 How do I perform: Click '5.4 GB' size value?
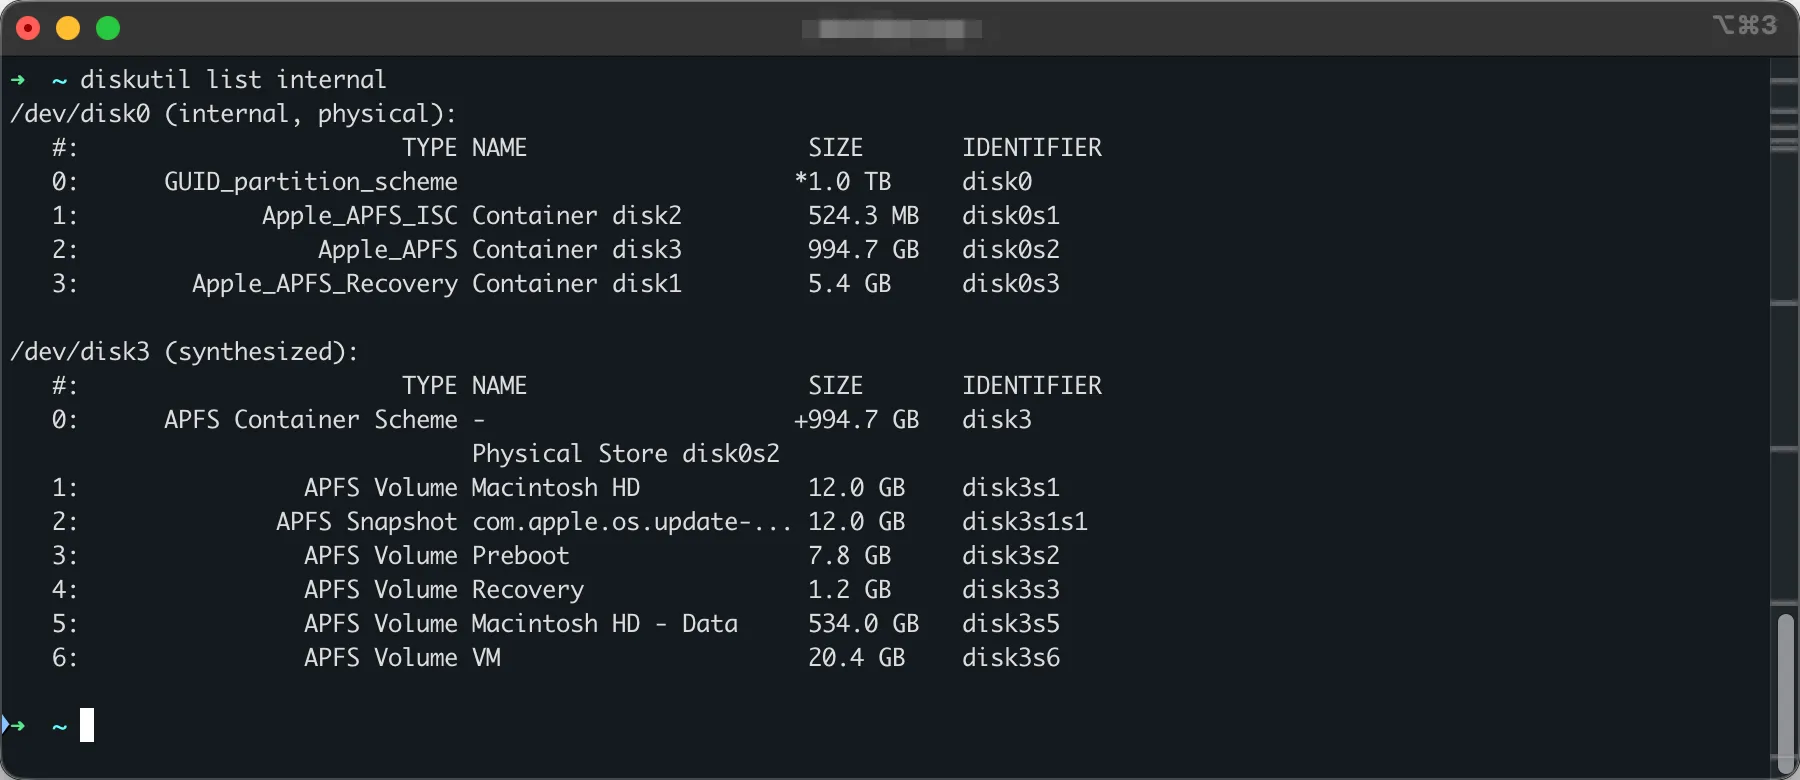pos(849,284)
